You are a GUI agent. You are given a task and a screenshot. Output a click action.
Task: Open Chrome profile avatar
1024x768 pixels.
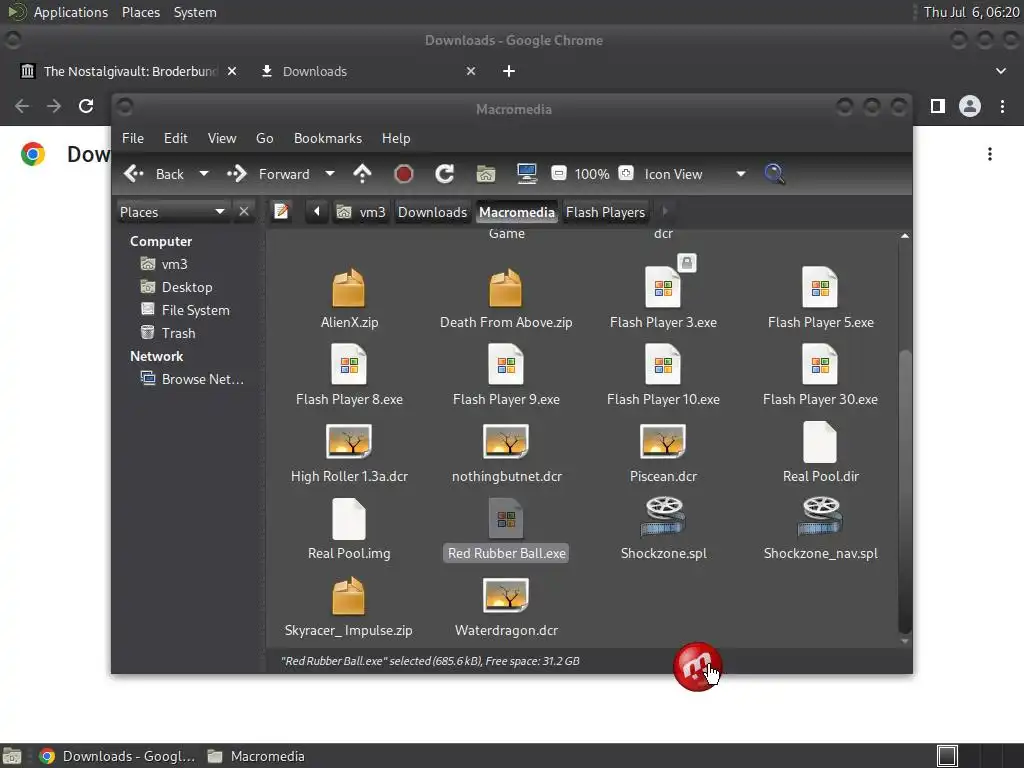point(970,106)
